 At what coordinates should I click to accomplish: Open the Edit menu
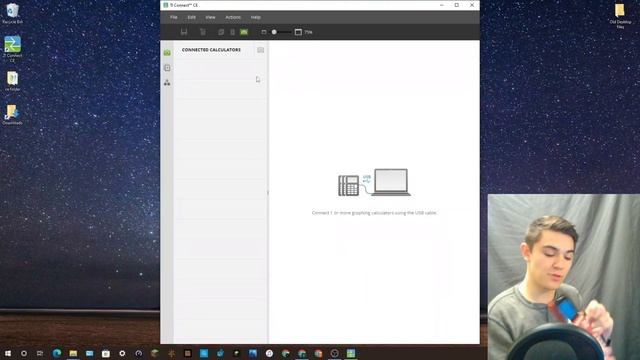click(191, 18)
